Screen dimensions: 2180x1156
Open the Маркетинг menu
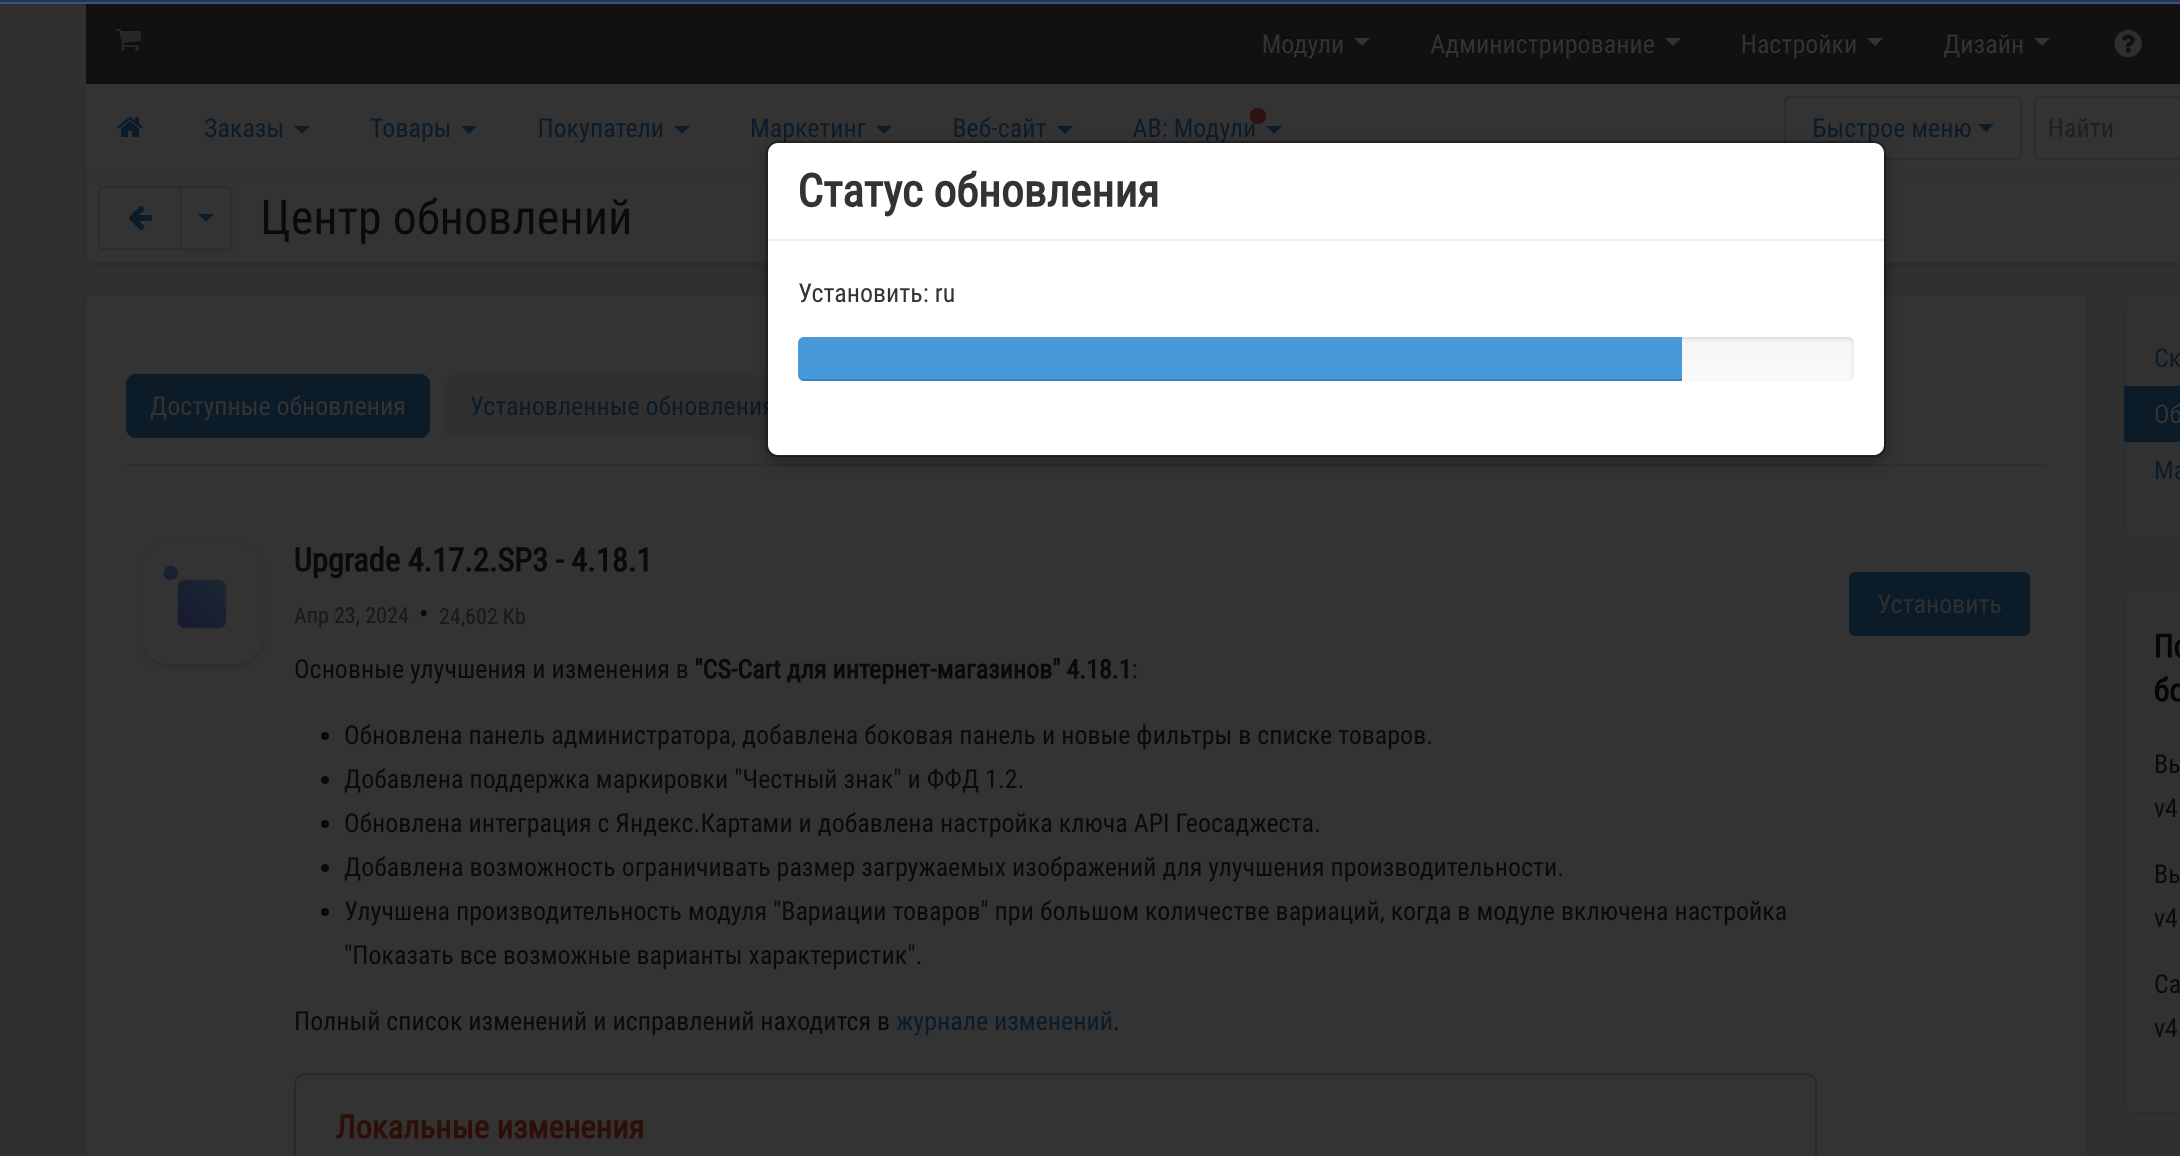pos(819,129)
